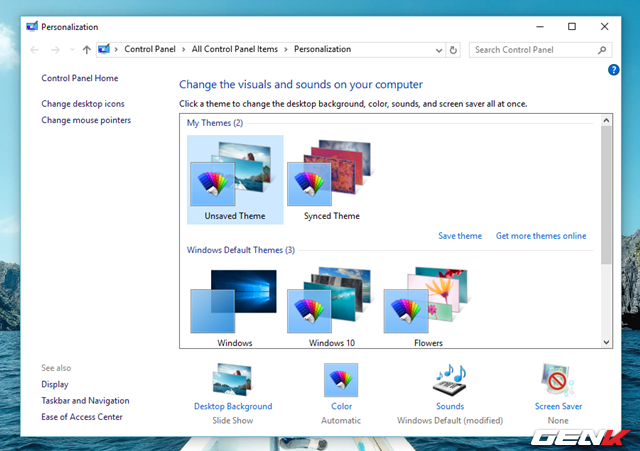Open the Color settings icon
Image resolution: width=640 pixels, height=451 pixels.
[341, 380]
